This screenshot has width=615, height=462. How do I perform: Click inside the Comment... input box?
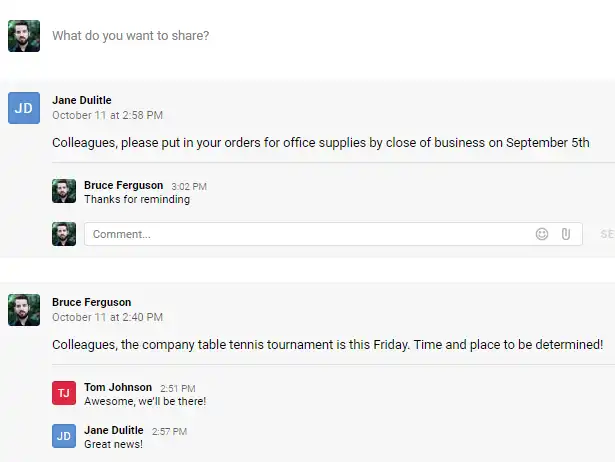(x=306, y=234)
